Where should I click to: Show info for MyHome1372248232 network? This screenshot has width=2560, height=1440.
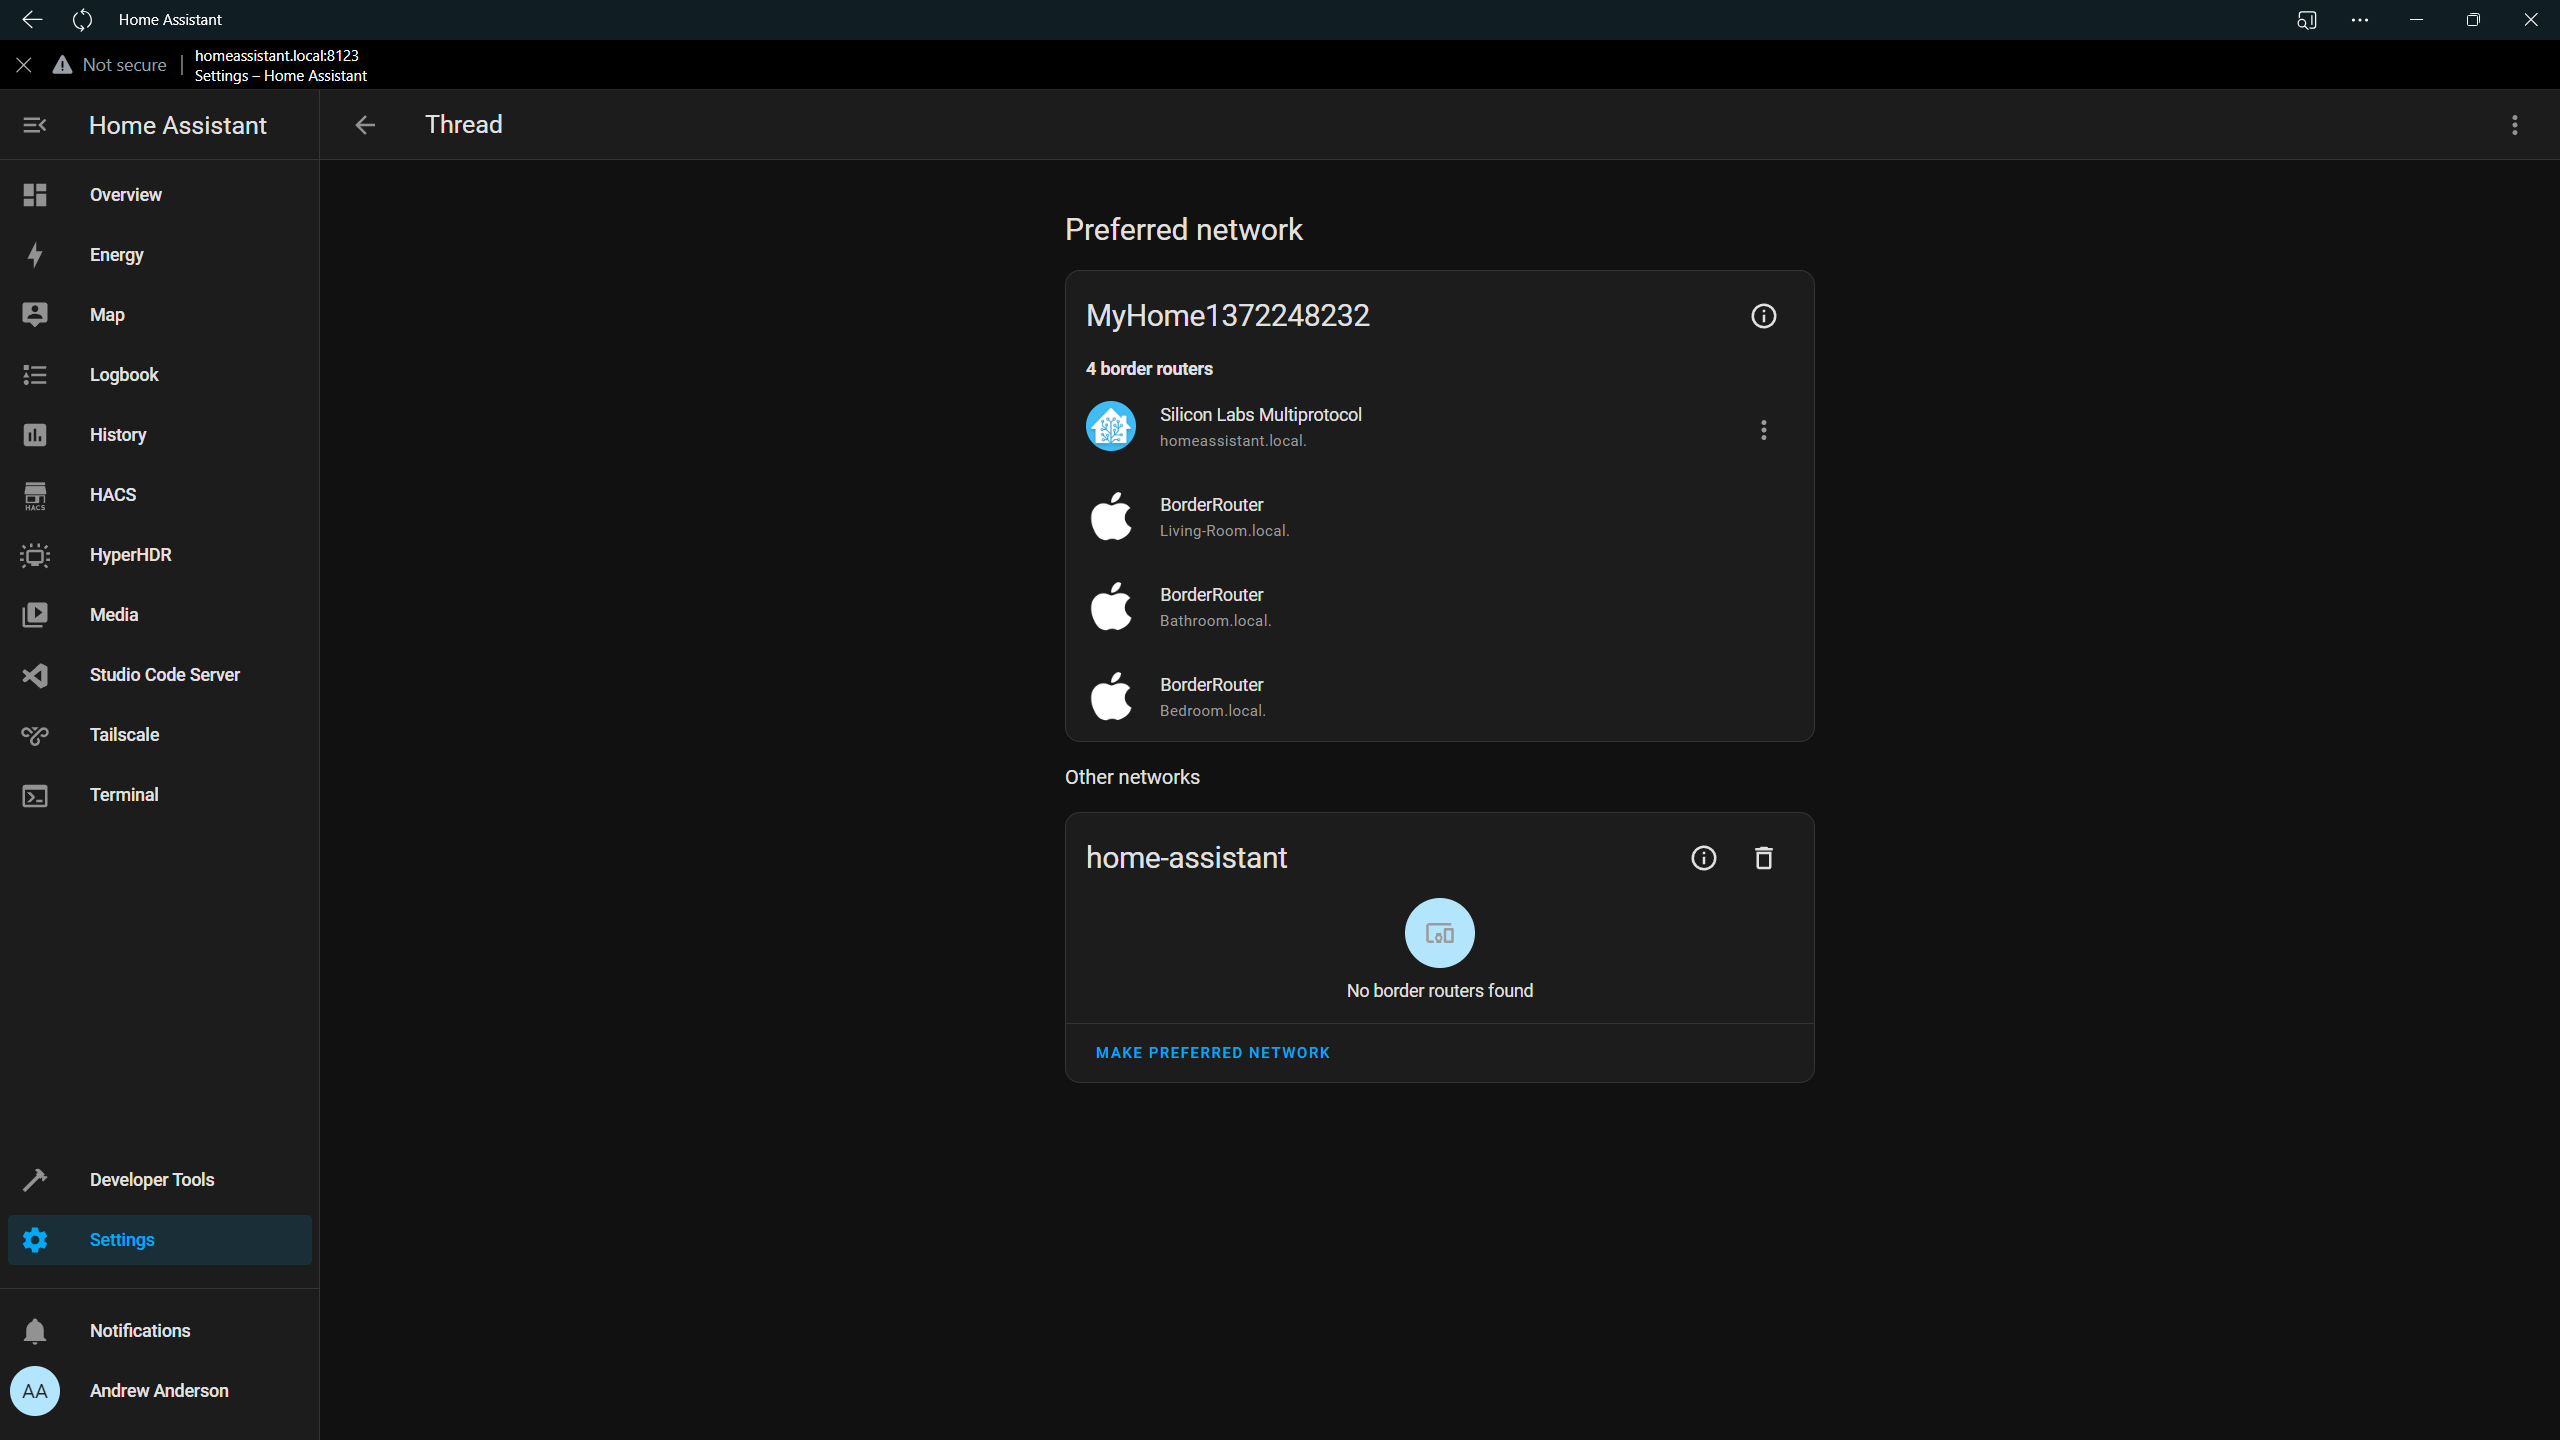[x=1762, y=315]
